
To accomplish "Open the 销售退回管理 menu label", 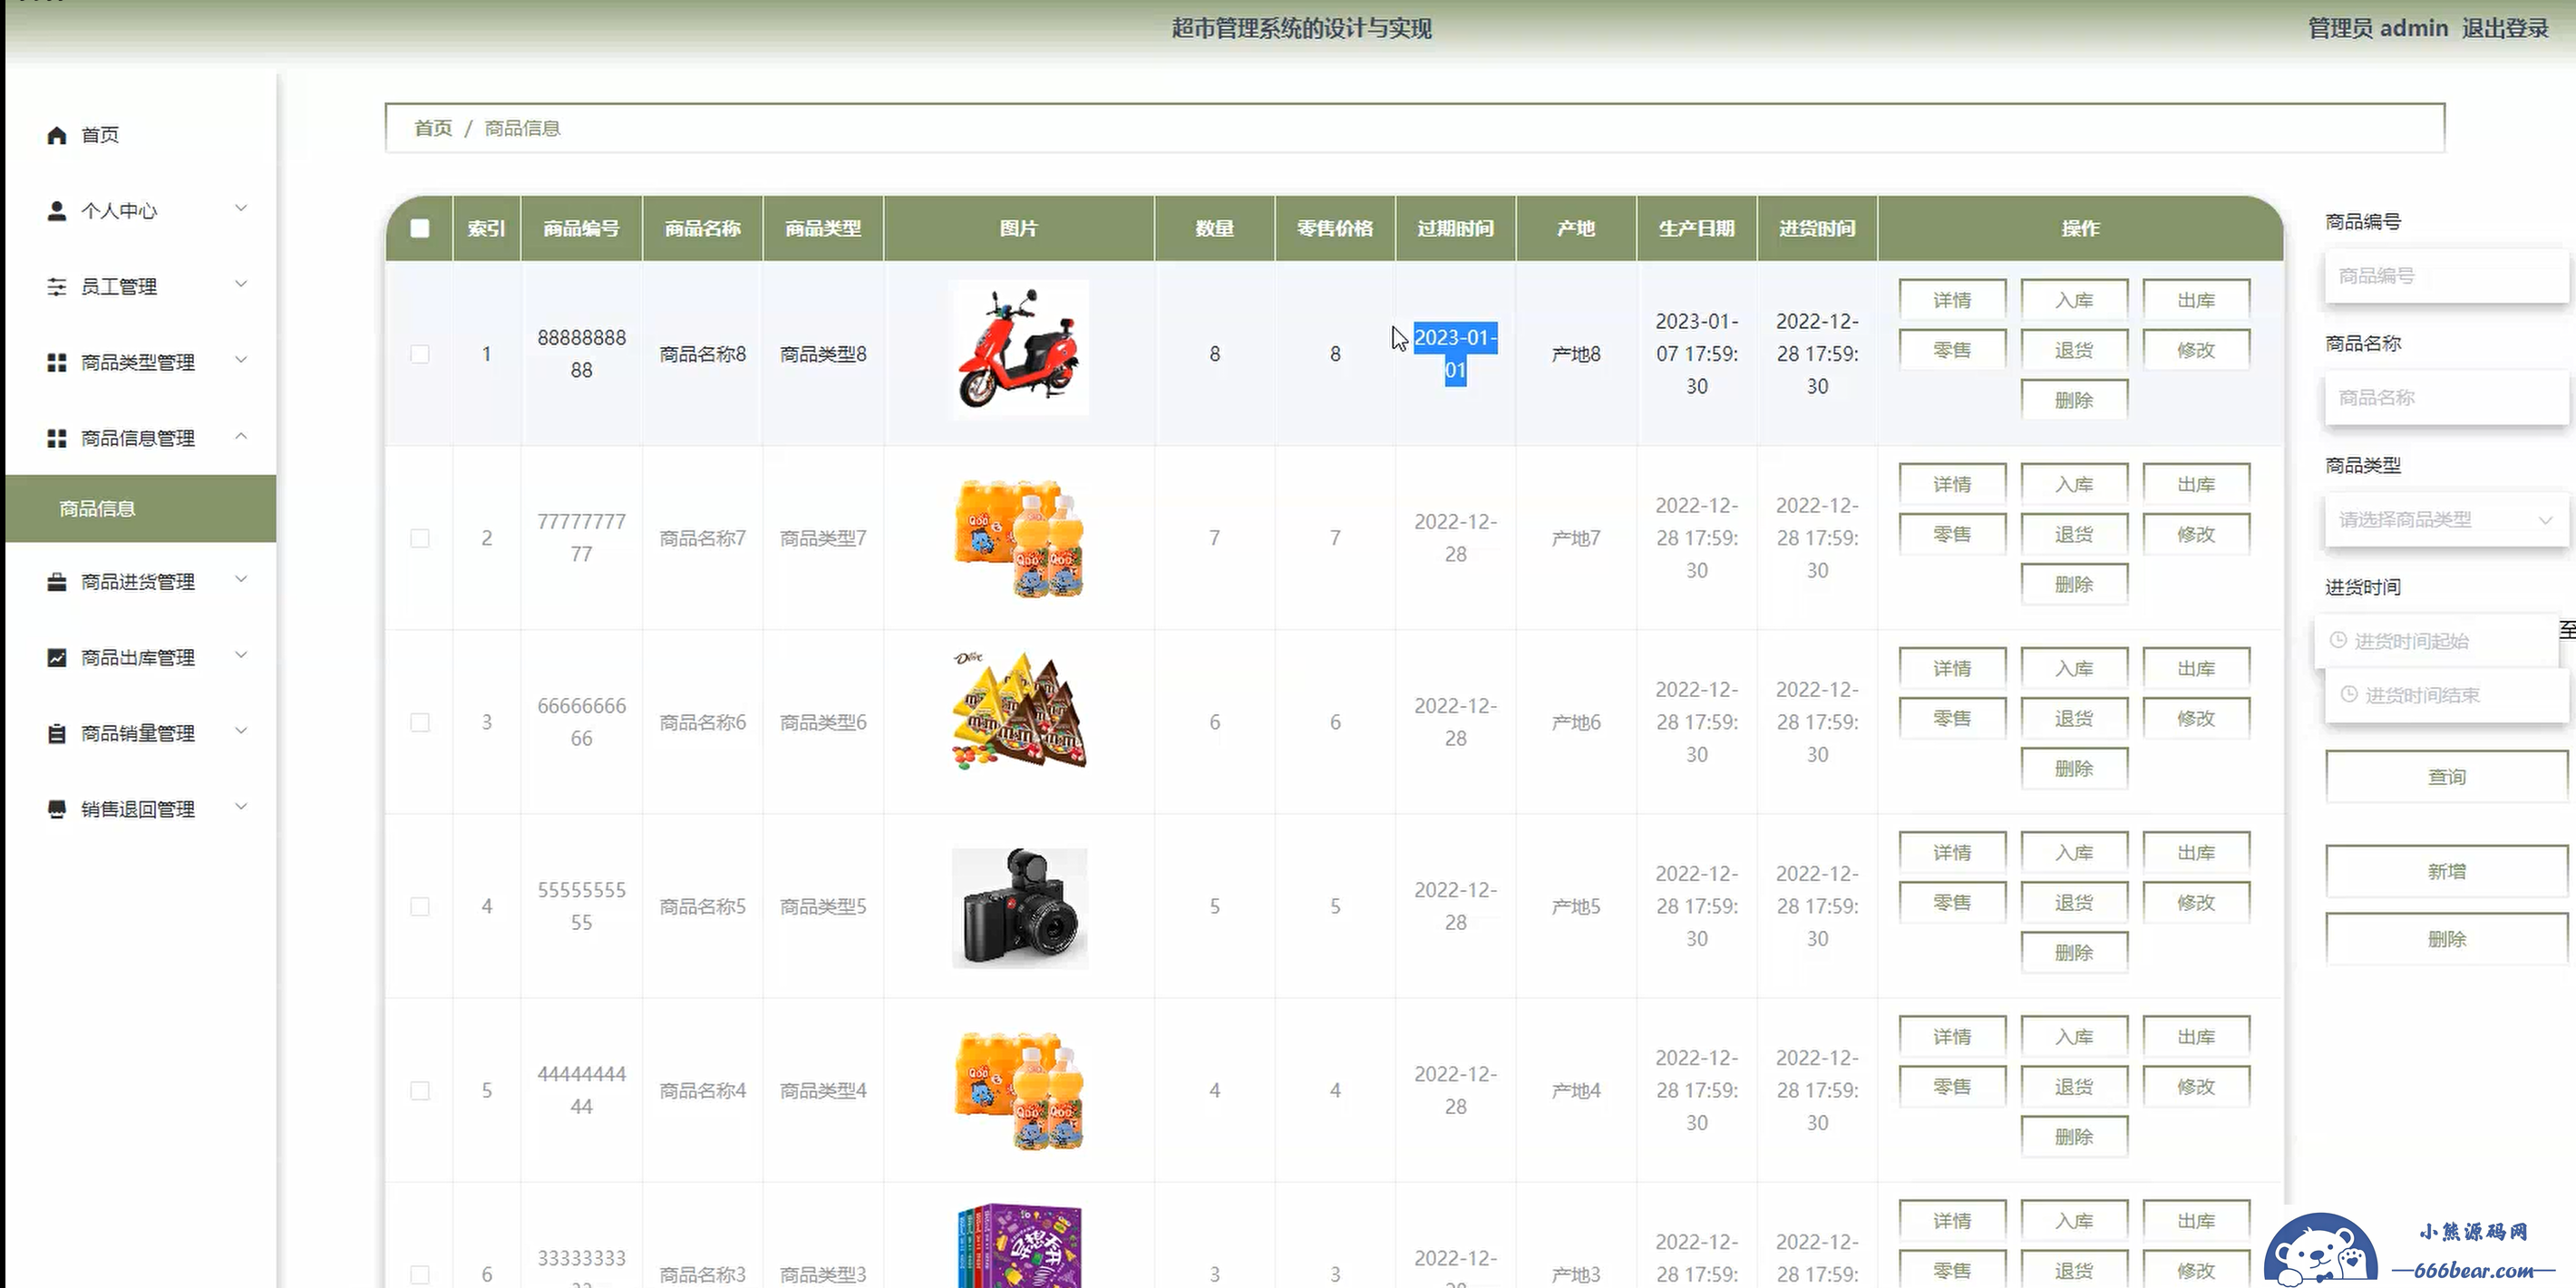I will click(138, 809).
